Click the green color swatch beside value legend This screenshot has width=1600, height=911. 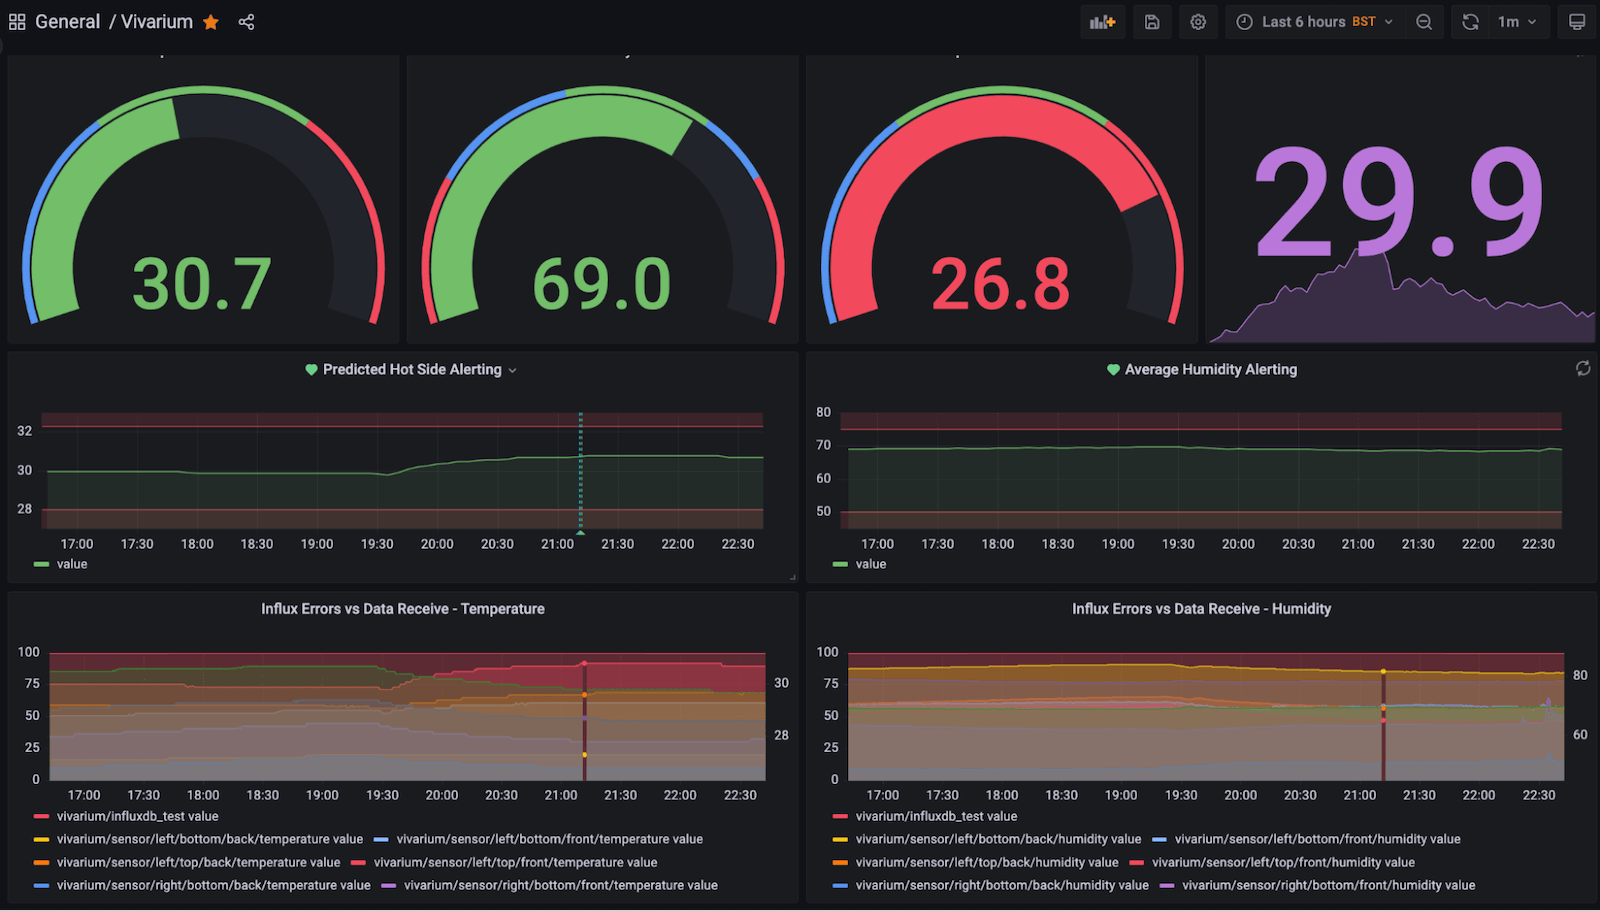point(40,563)
